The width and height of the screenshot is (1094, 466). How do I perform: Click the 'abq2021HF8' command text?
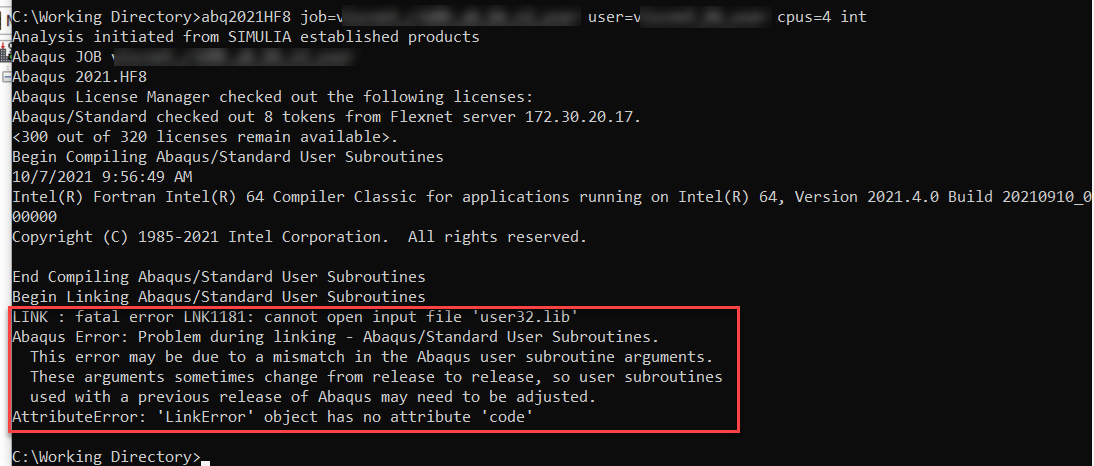pos(235,17)
